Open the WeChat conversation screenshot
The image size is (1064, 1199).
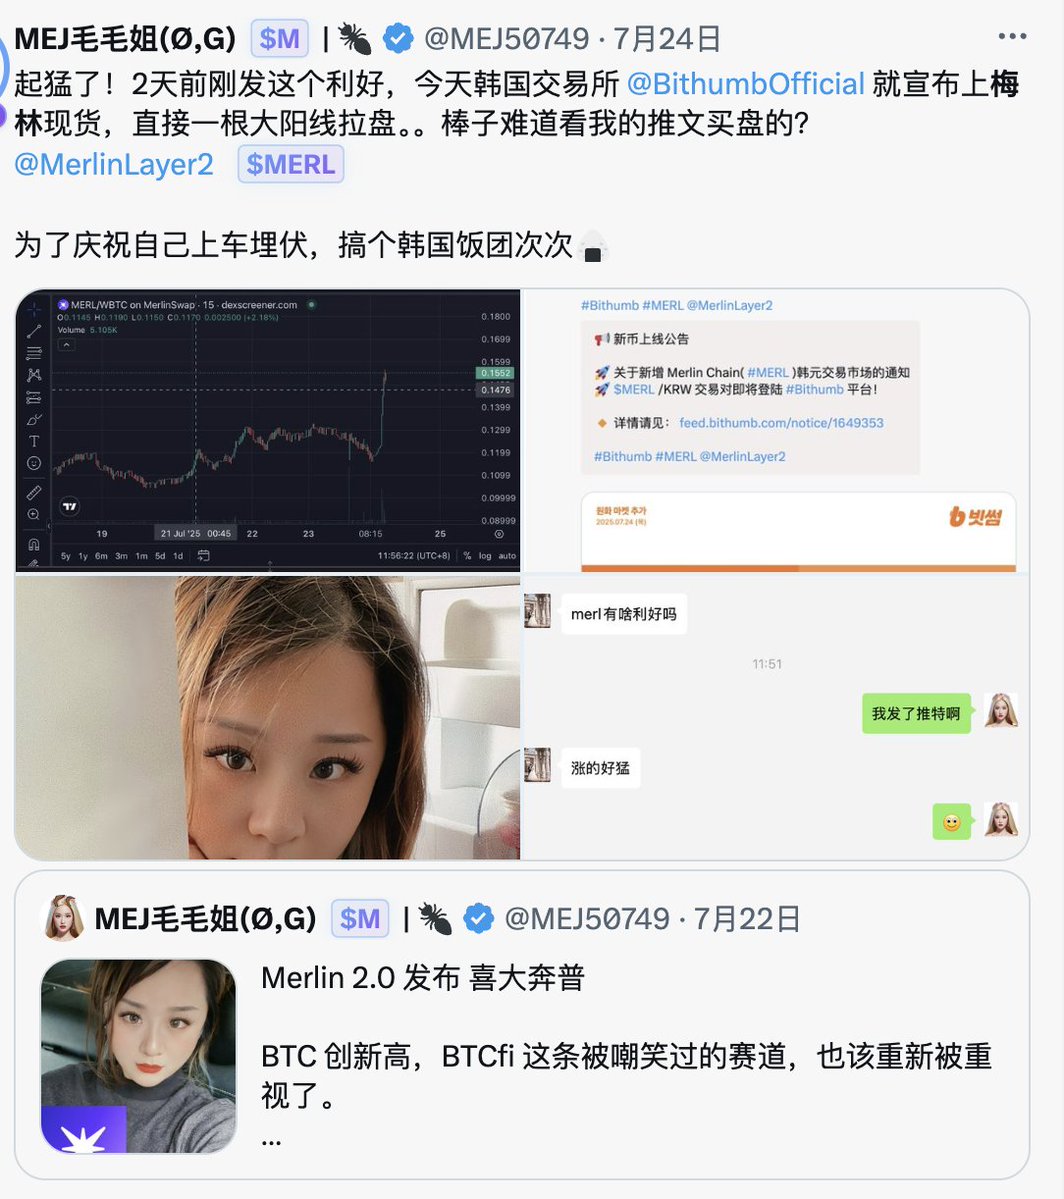coord(775,717)
